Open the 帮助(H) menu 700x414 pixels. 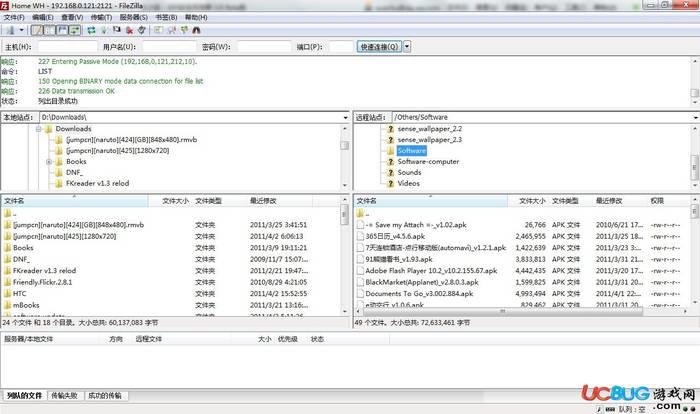(196, 17)
